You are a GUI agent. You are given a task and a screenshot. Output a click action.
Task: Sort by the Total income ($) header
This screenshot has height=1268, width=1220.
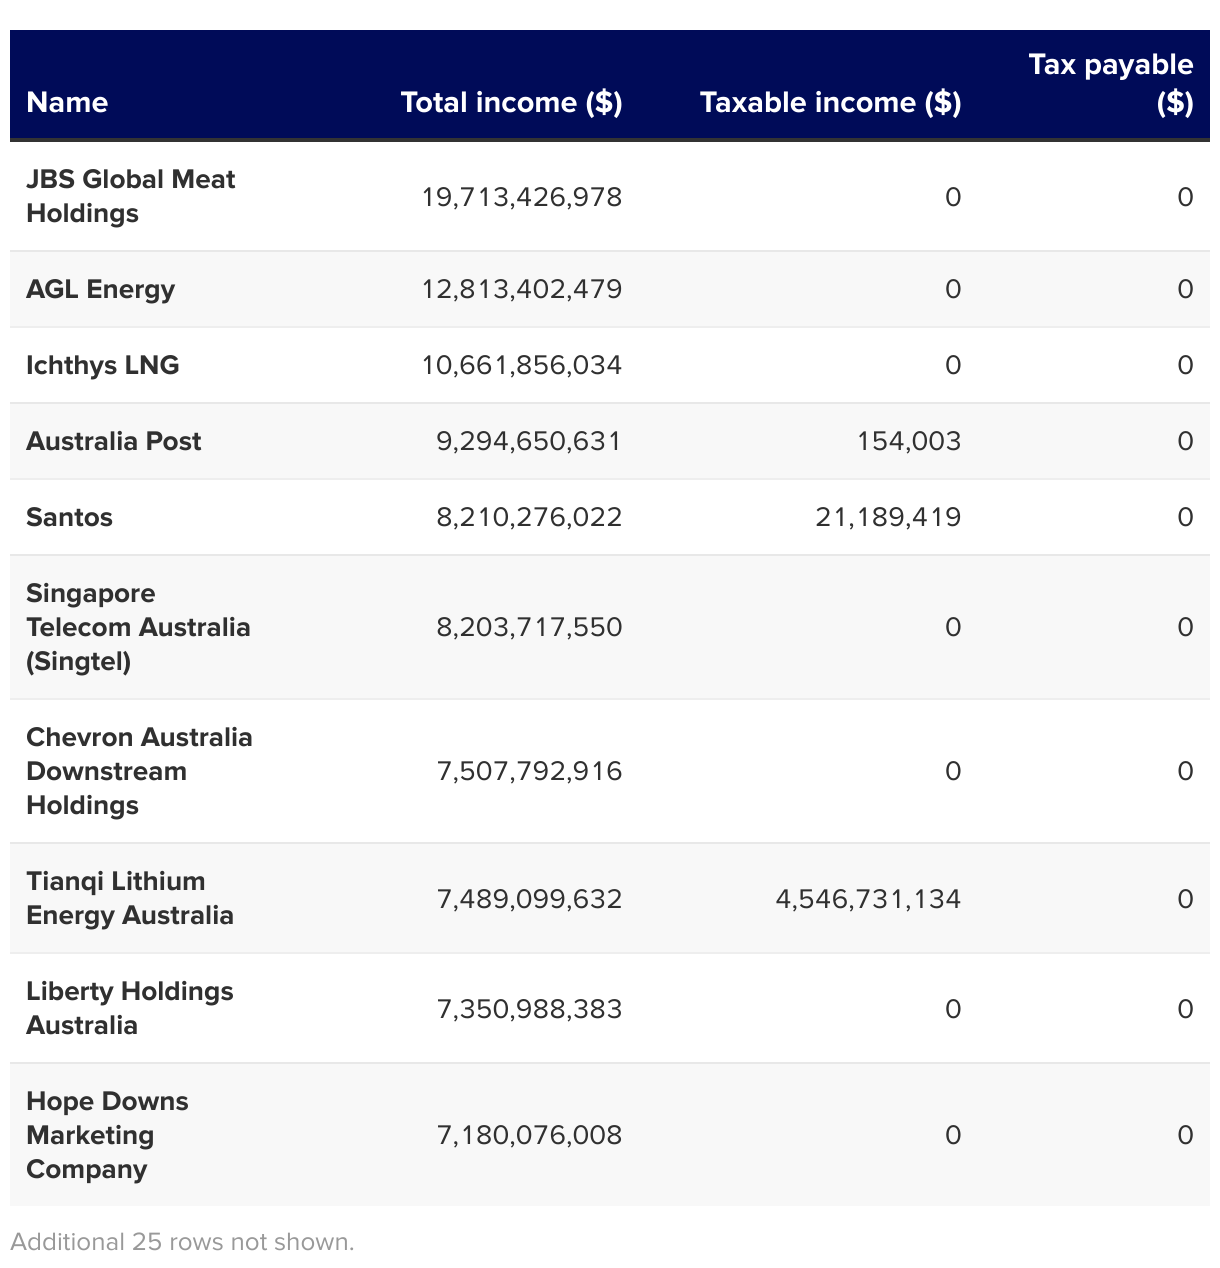(511, 102)
